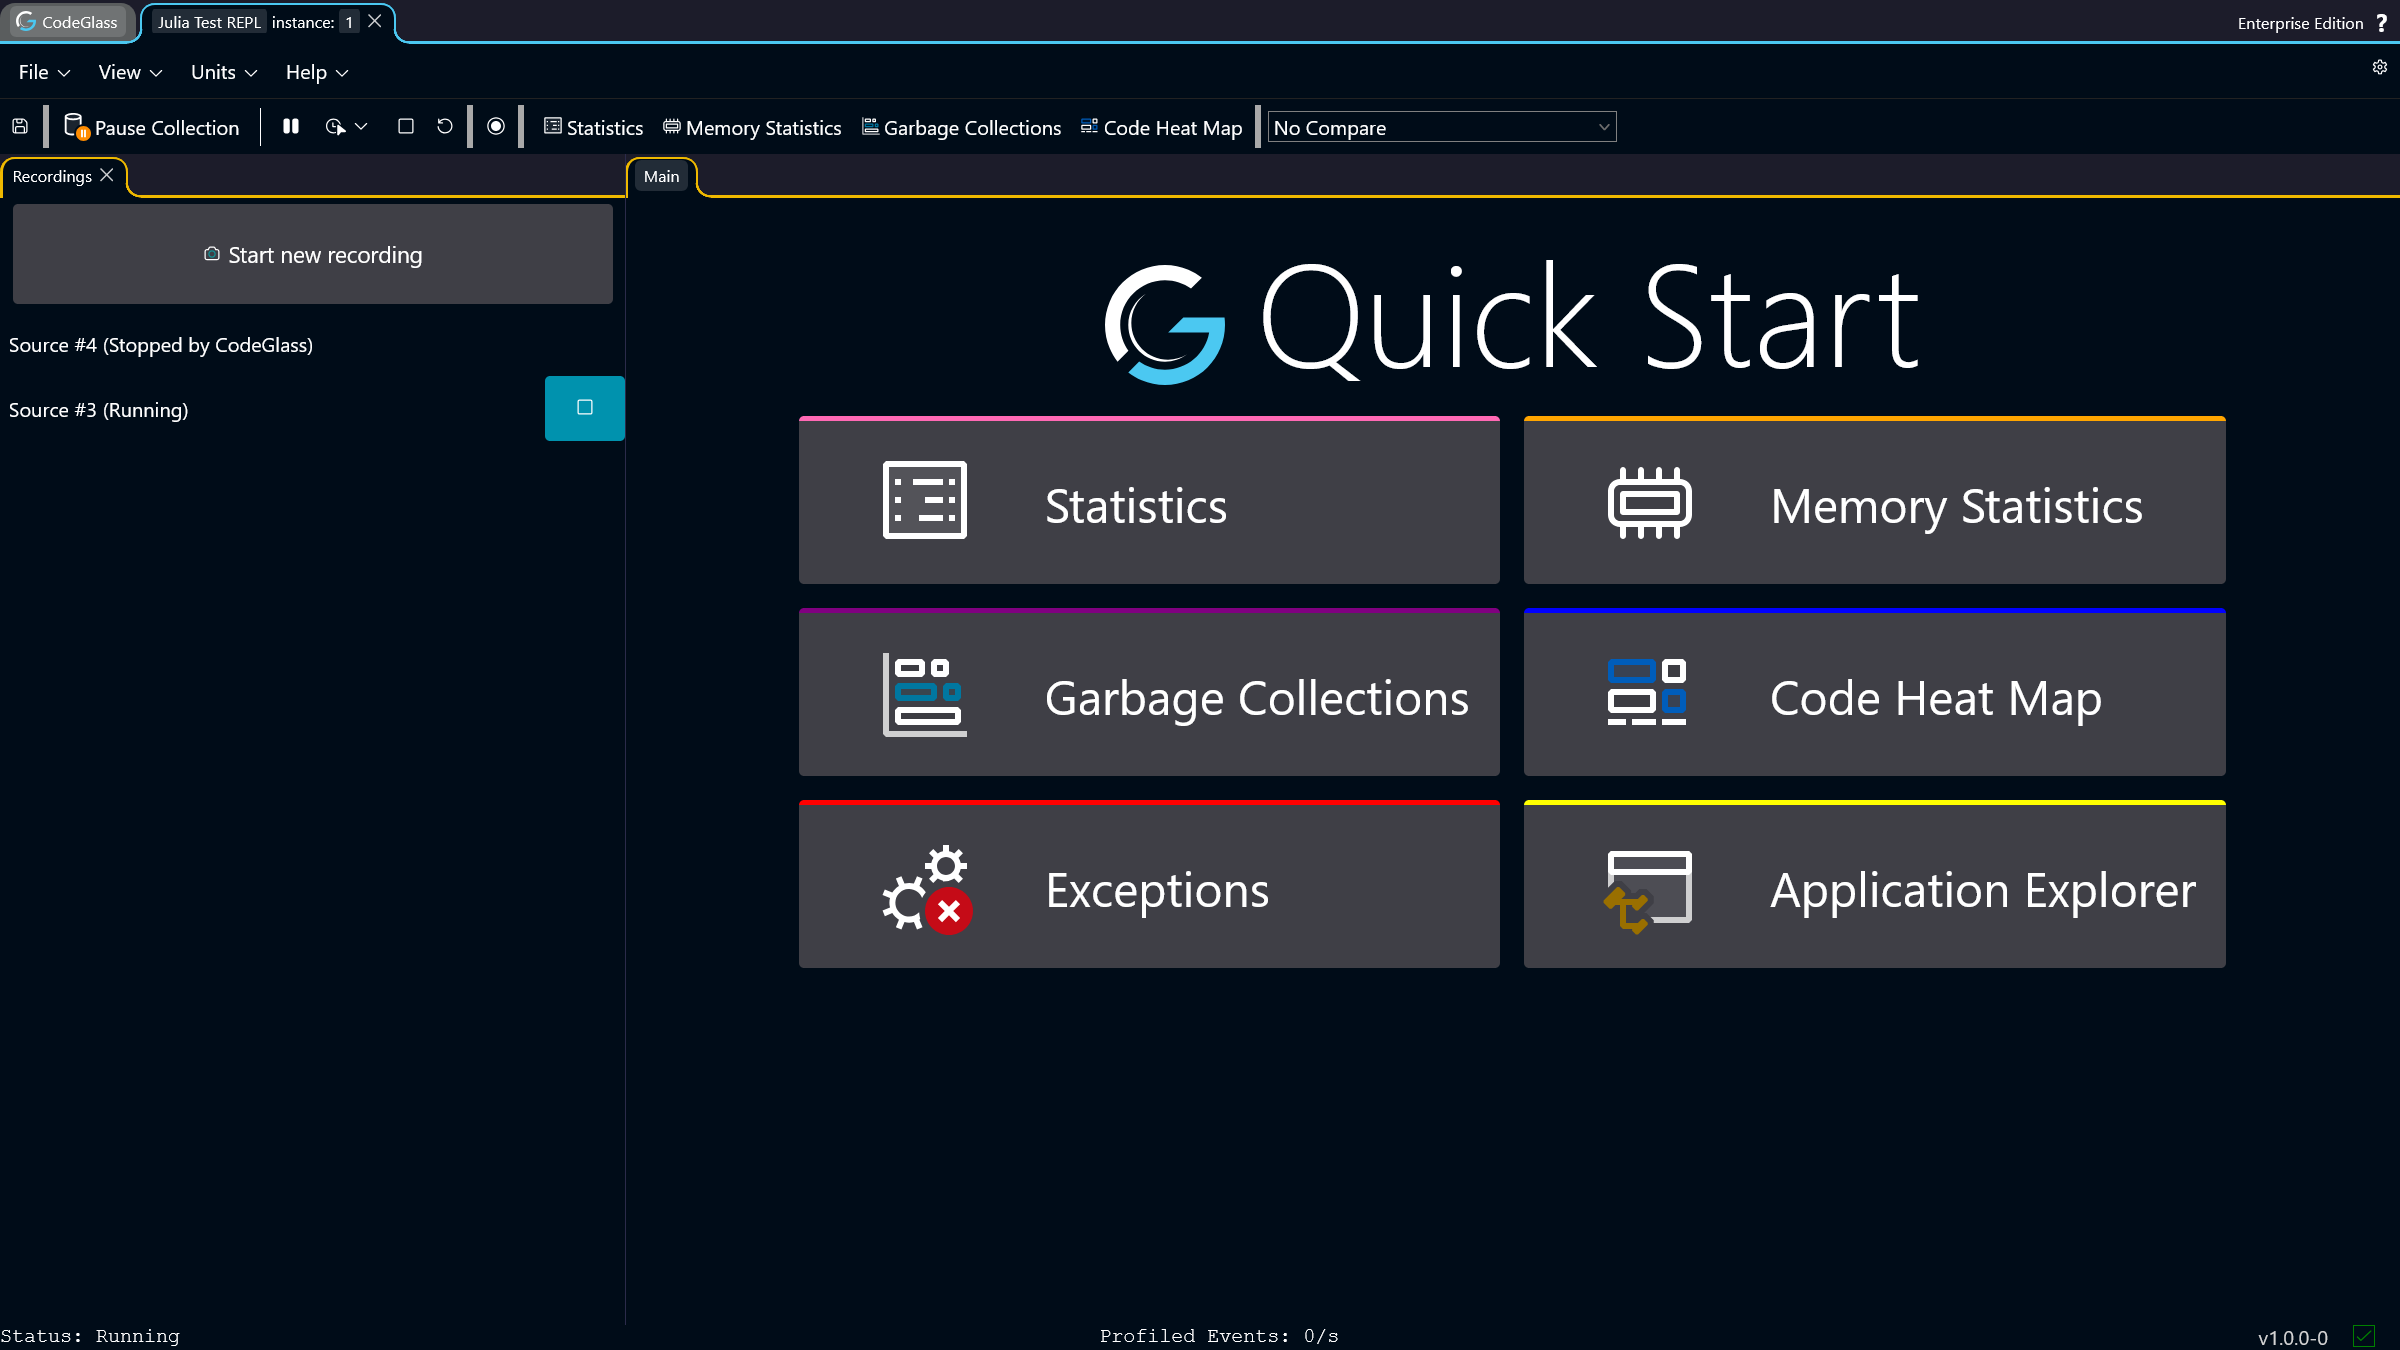This screenshot has height=1350, width=2400.
Task: Click the pause bars icon in the toolbar
Action: pos(291,126)
